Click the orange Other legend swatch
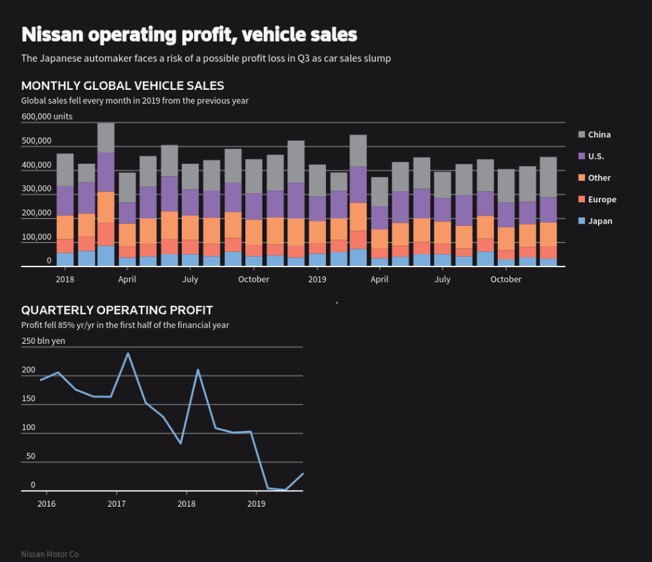Screen dimensions: 652x562 [x=582, y=177]
